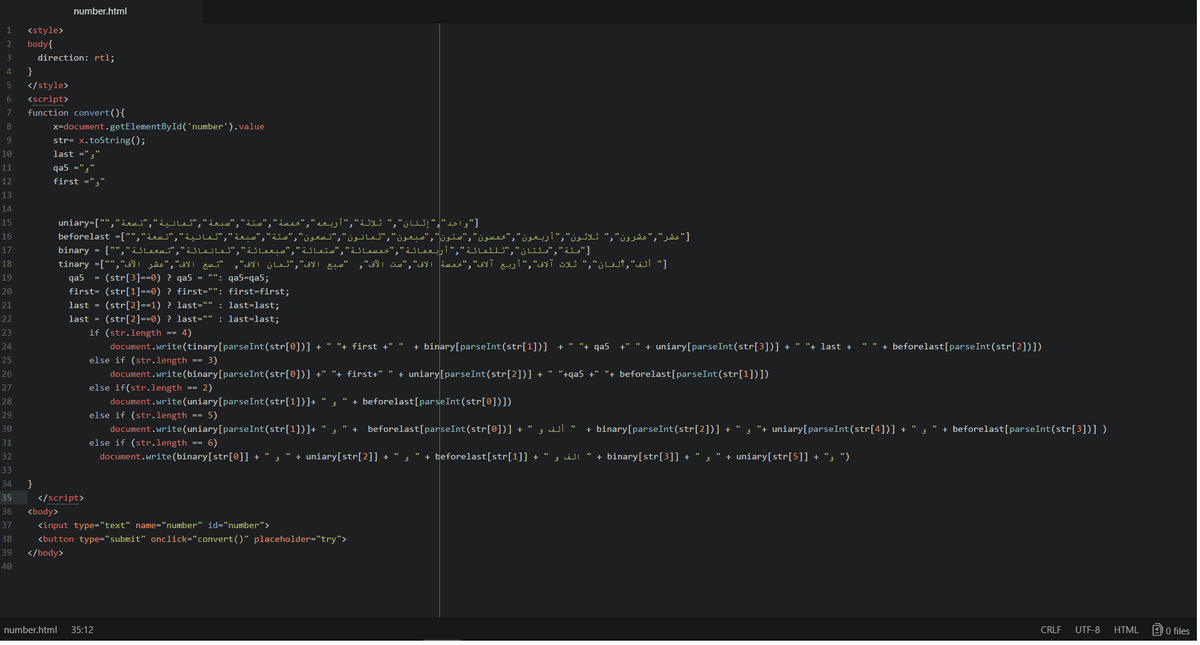The width and height of the screenshot is (1200, 645).
Task: Click line number 23 in the gutter
Action: (x=8, y=333)
